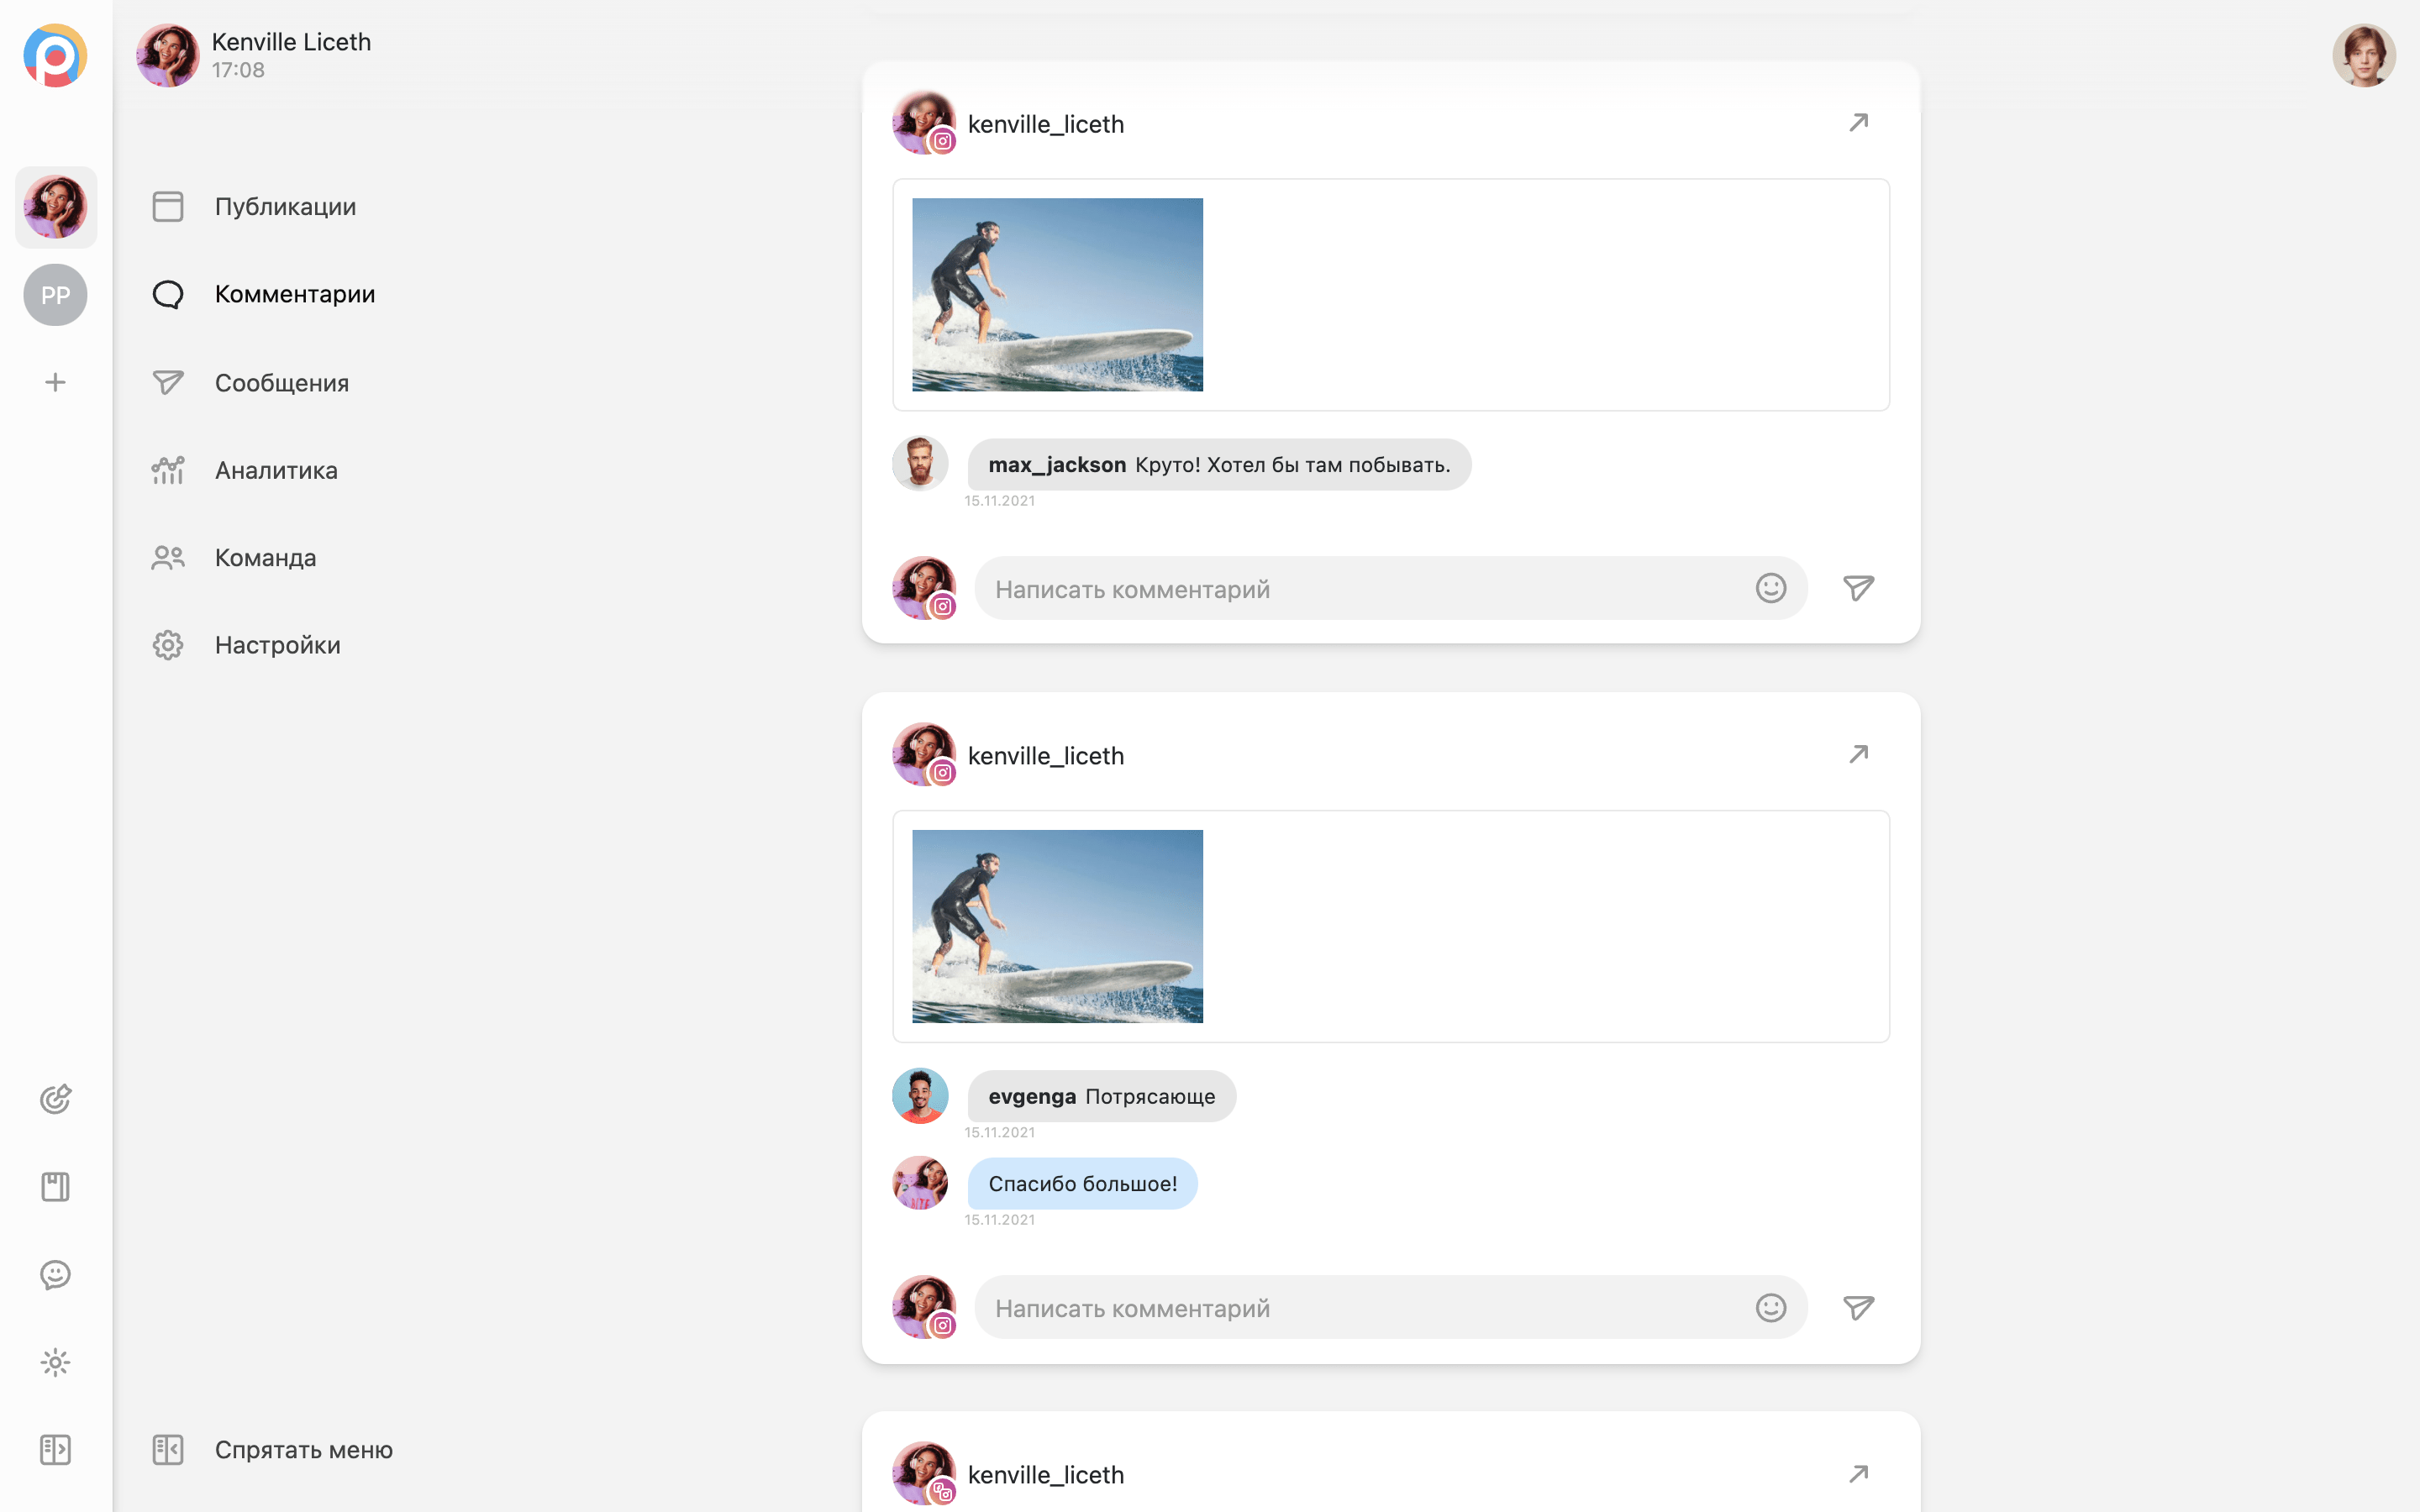Click the Спасибо большое! reply bubble
The image size is (2420, 1512).
(x=1083, y=1184)
